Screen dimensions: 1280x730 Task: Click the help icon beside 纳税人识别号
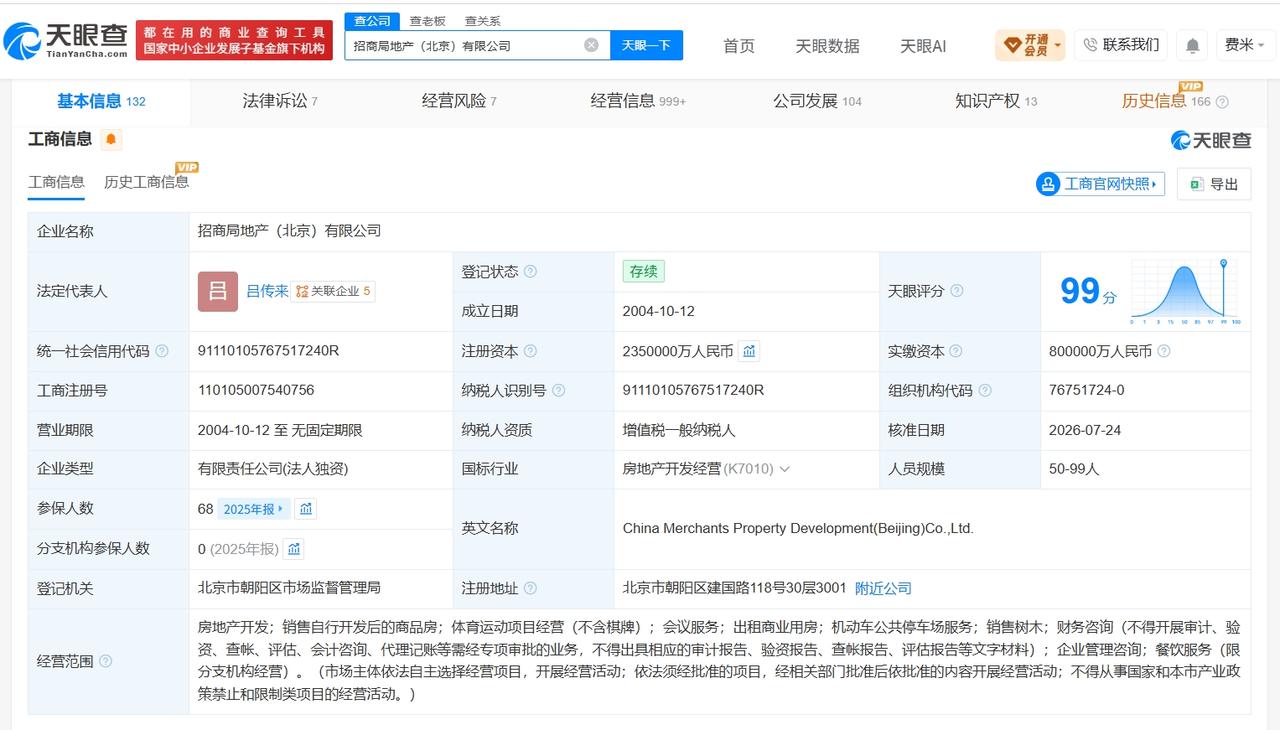tap(558, 390)
